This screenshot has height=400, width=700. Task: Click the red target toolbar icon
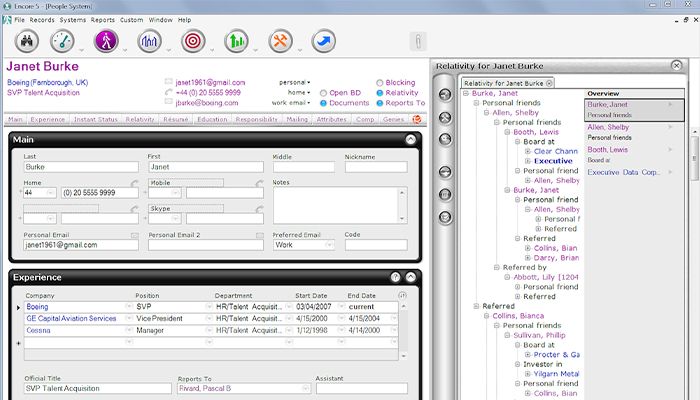[193, 41]
